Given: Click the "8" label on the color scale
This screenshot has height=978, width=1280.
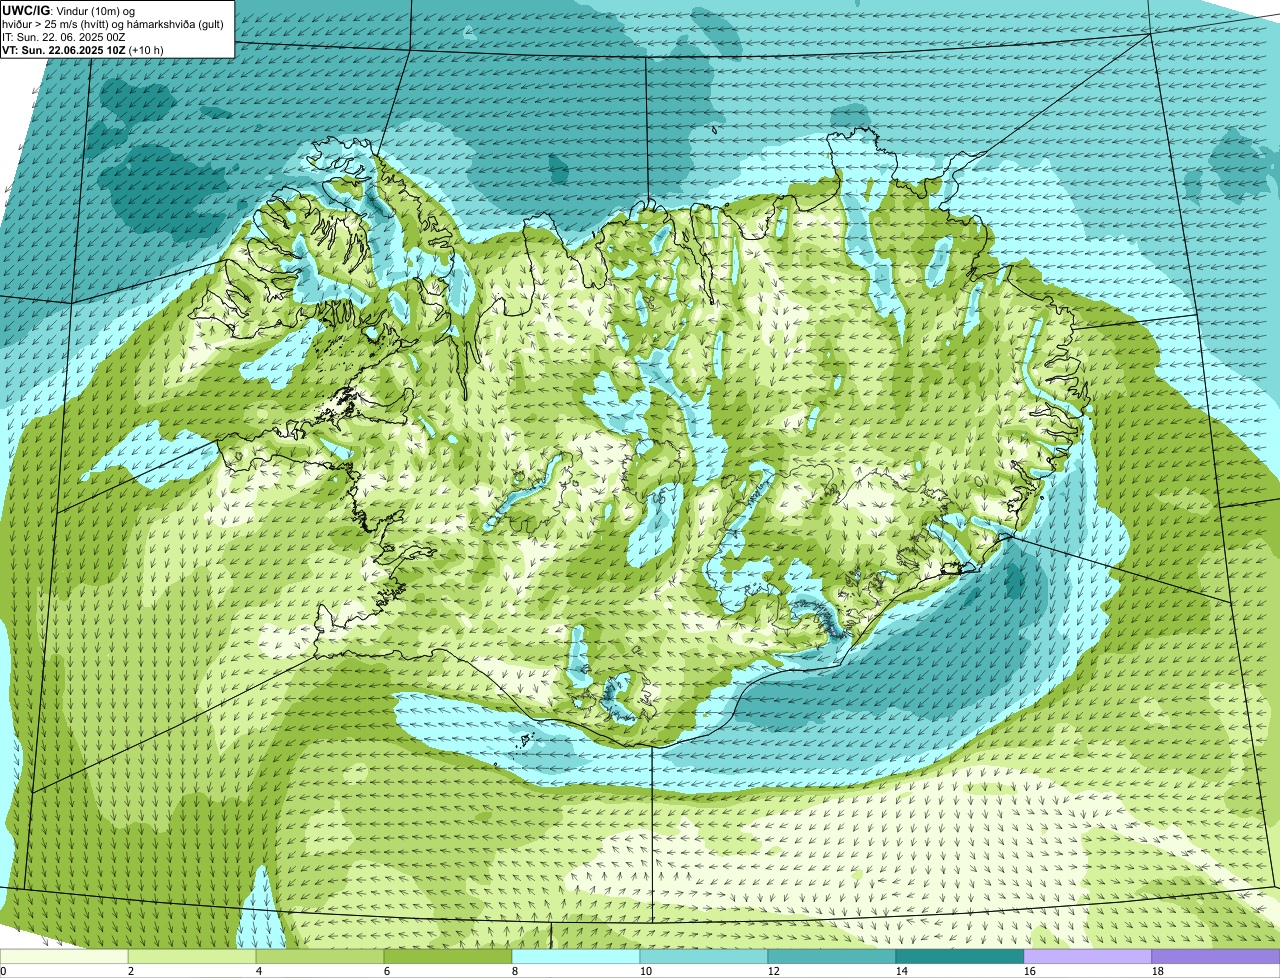Looking at the screenshot, I should [x=515, y=971].
